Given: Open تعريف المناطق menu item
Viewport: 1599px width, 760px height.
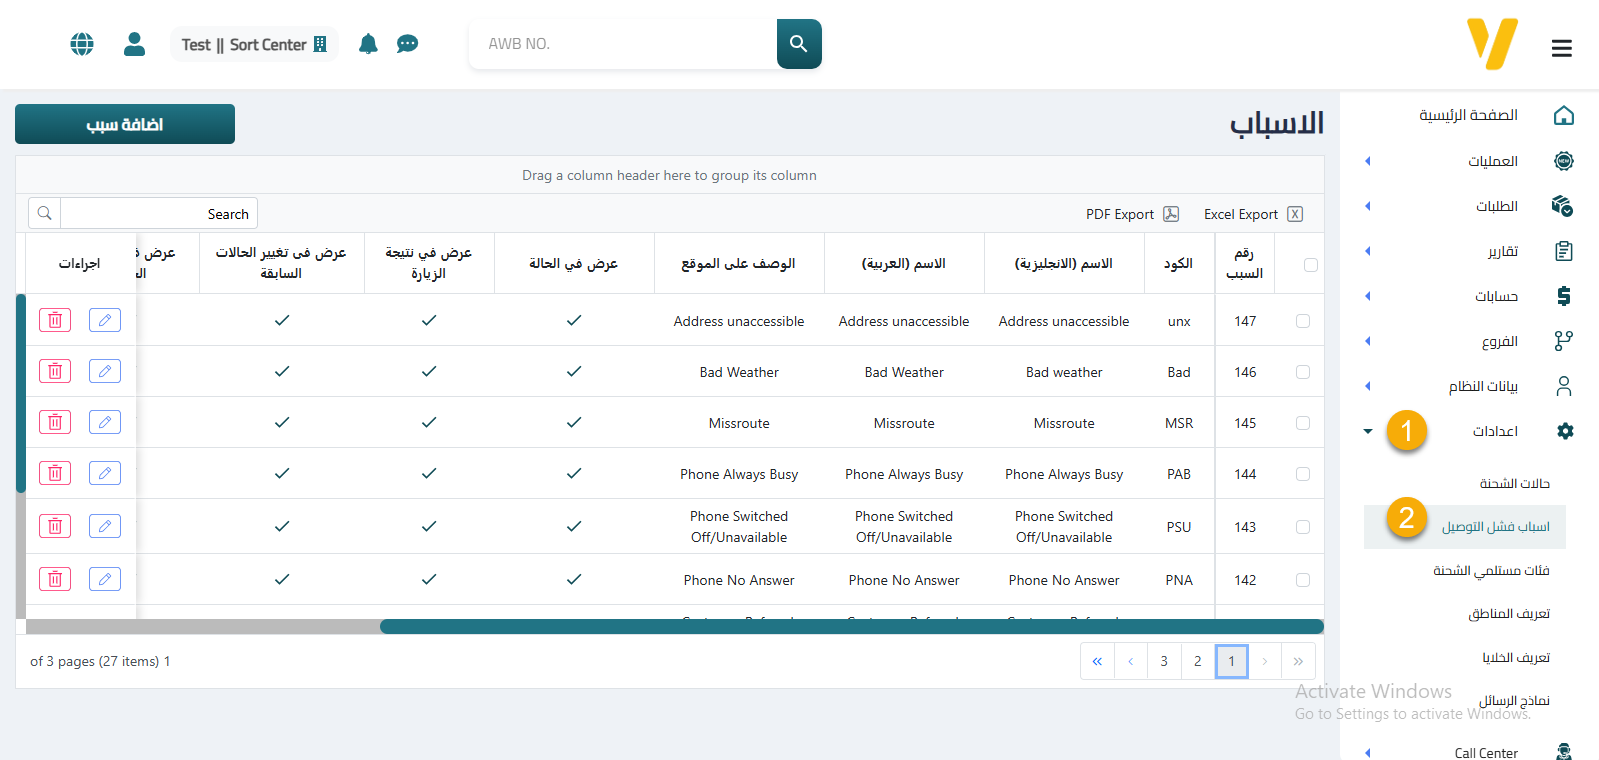Looking at the screenshot, I should (x=1508, y=613).
